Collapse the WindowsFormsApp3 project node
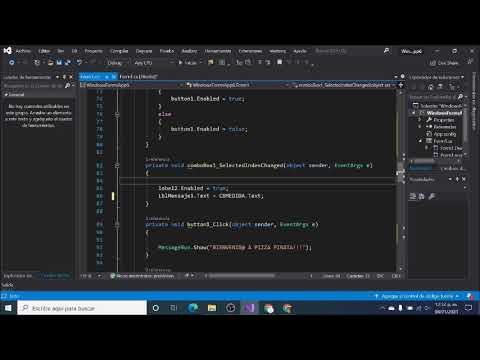The height and width of the screenshot is (360, 480). pyautogui.click(x=414, y=113)
